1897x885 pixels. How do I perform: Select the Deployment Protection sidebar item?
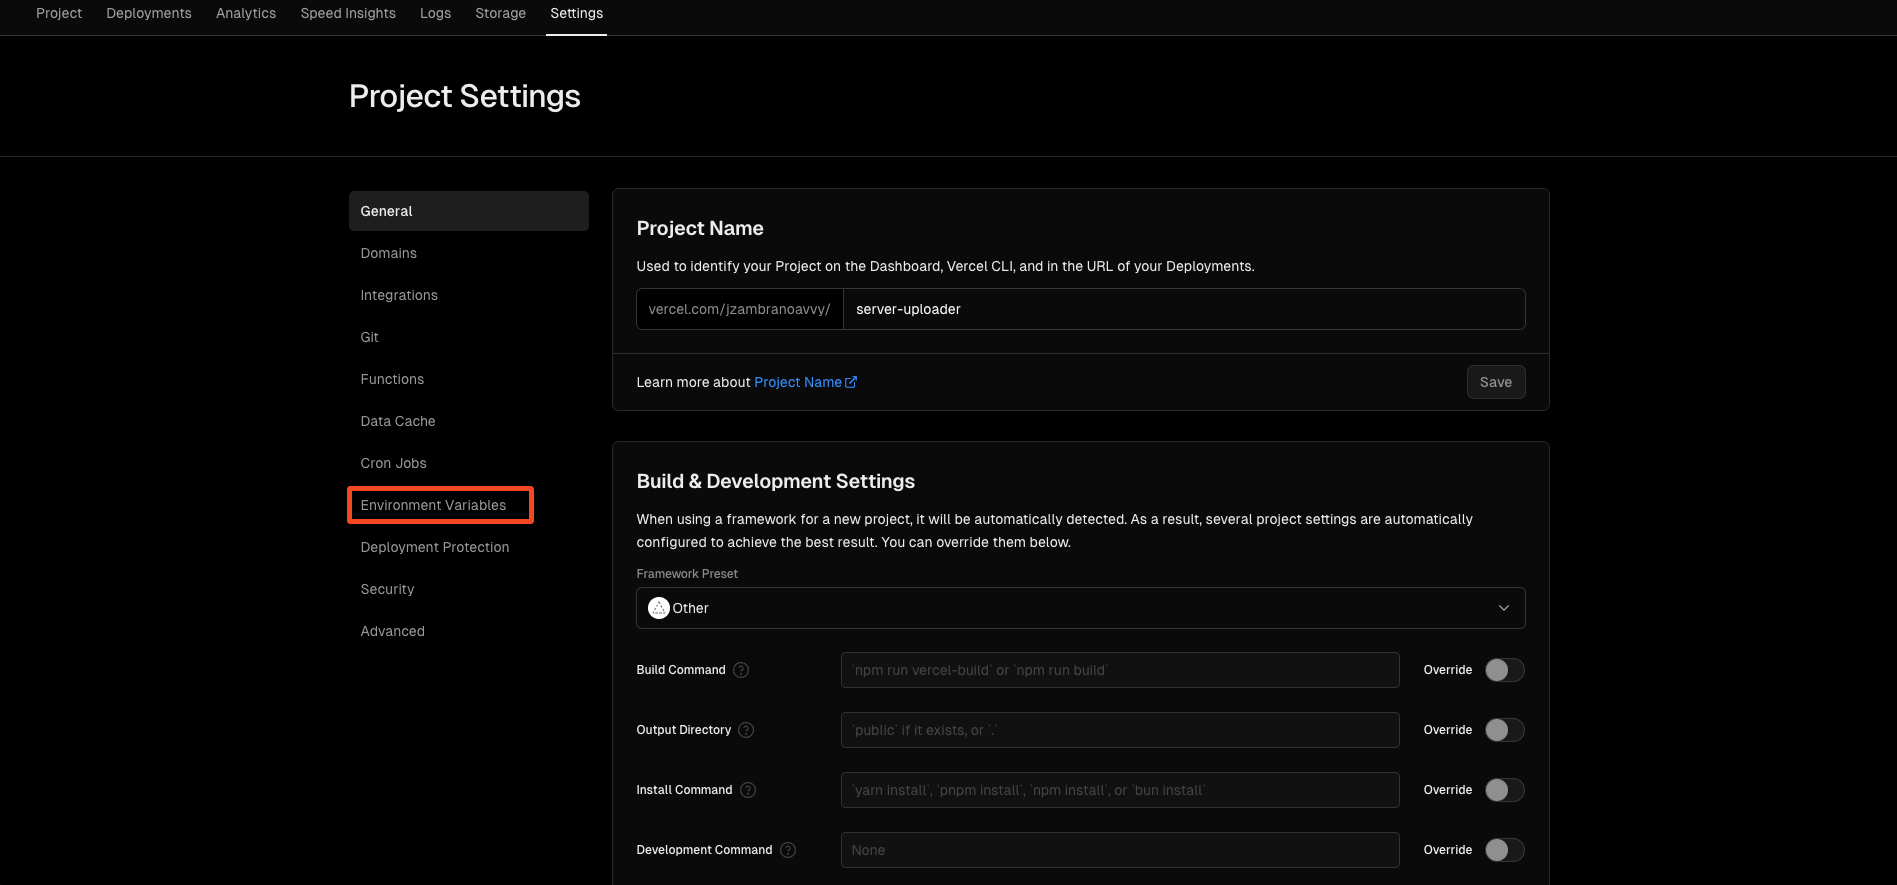pyautogui.click(x=434, y=547)
